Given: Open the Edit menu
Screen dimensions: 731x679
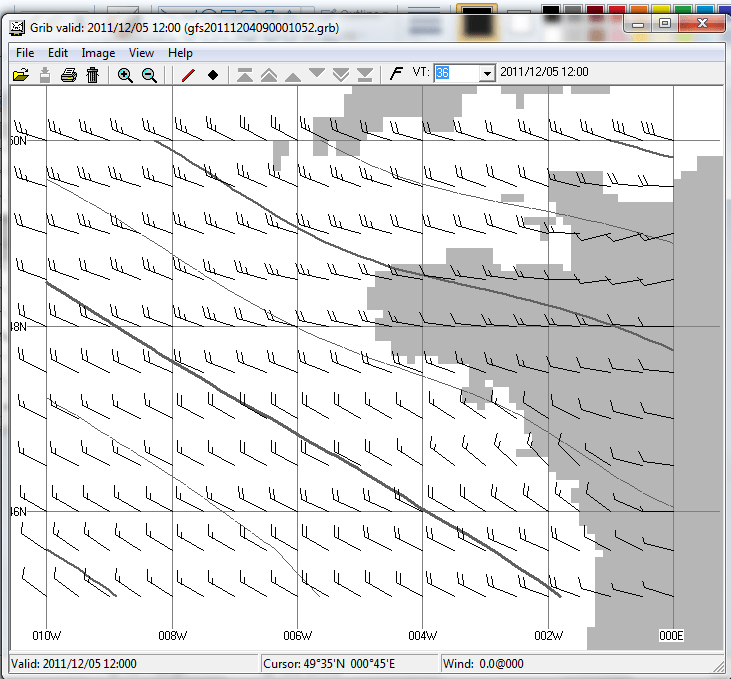Looking at the screenshot, I should (x=58, y=53).
